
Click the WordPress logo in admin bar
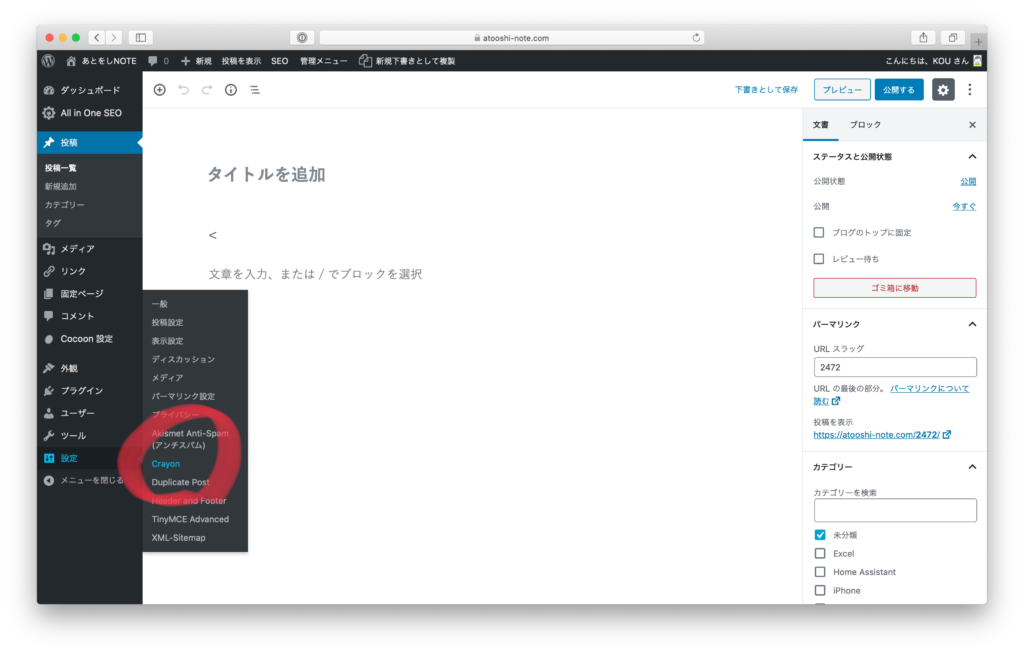[x=48, y=61]
